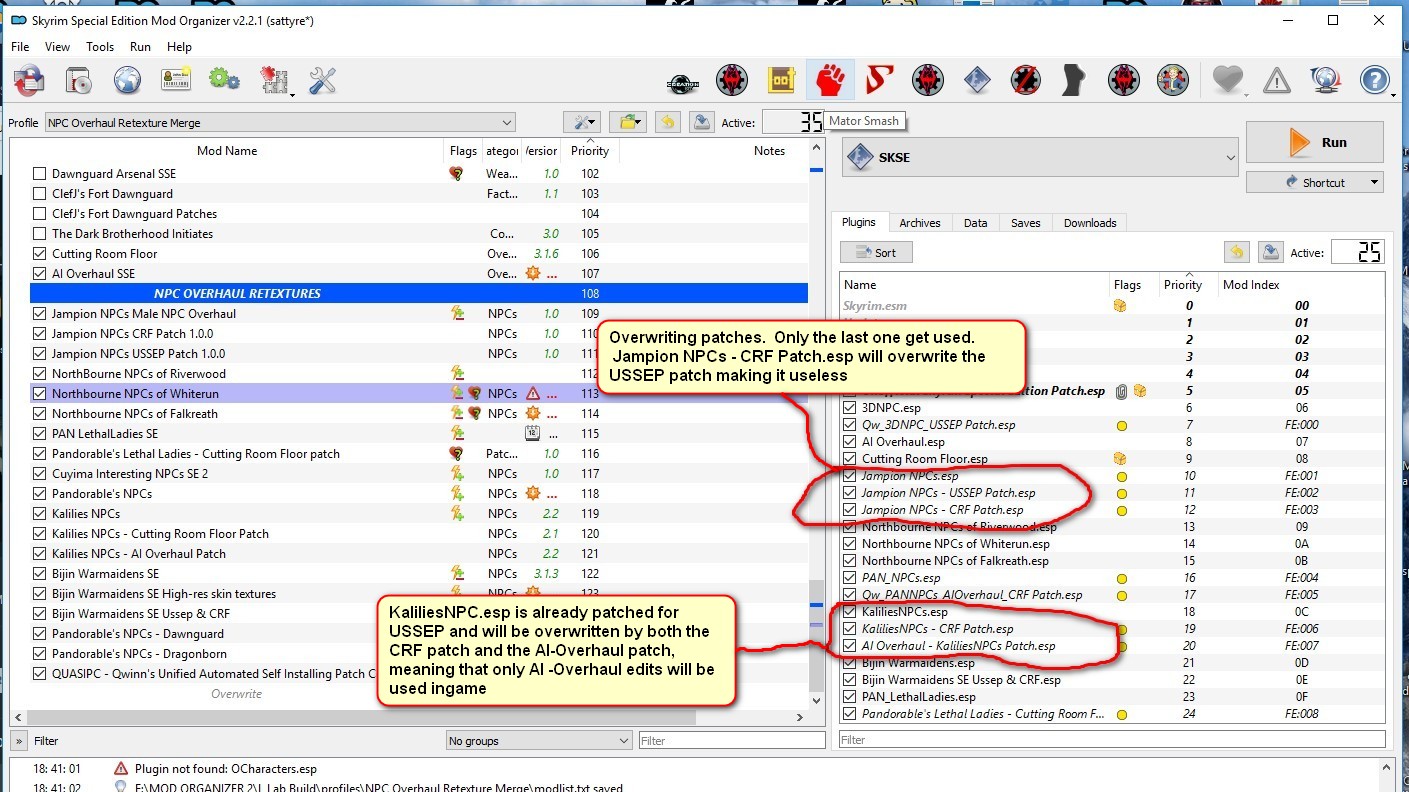Open the Profile dropdown list
The width and height of the screenshot is (1409, 792).
pyautogui.click(x=280, y=123)
